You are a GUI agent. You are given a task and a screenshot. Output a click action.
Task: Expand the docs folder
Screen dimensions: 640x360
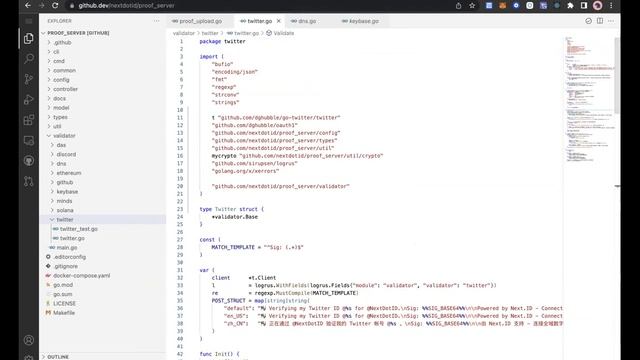pos(60,98)
